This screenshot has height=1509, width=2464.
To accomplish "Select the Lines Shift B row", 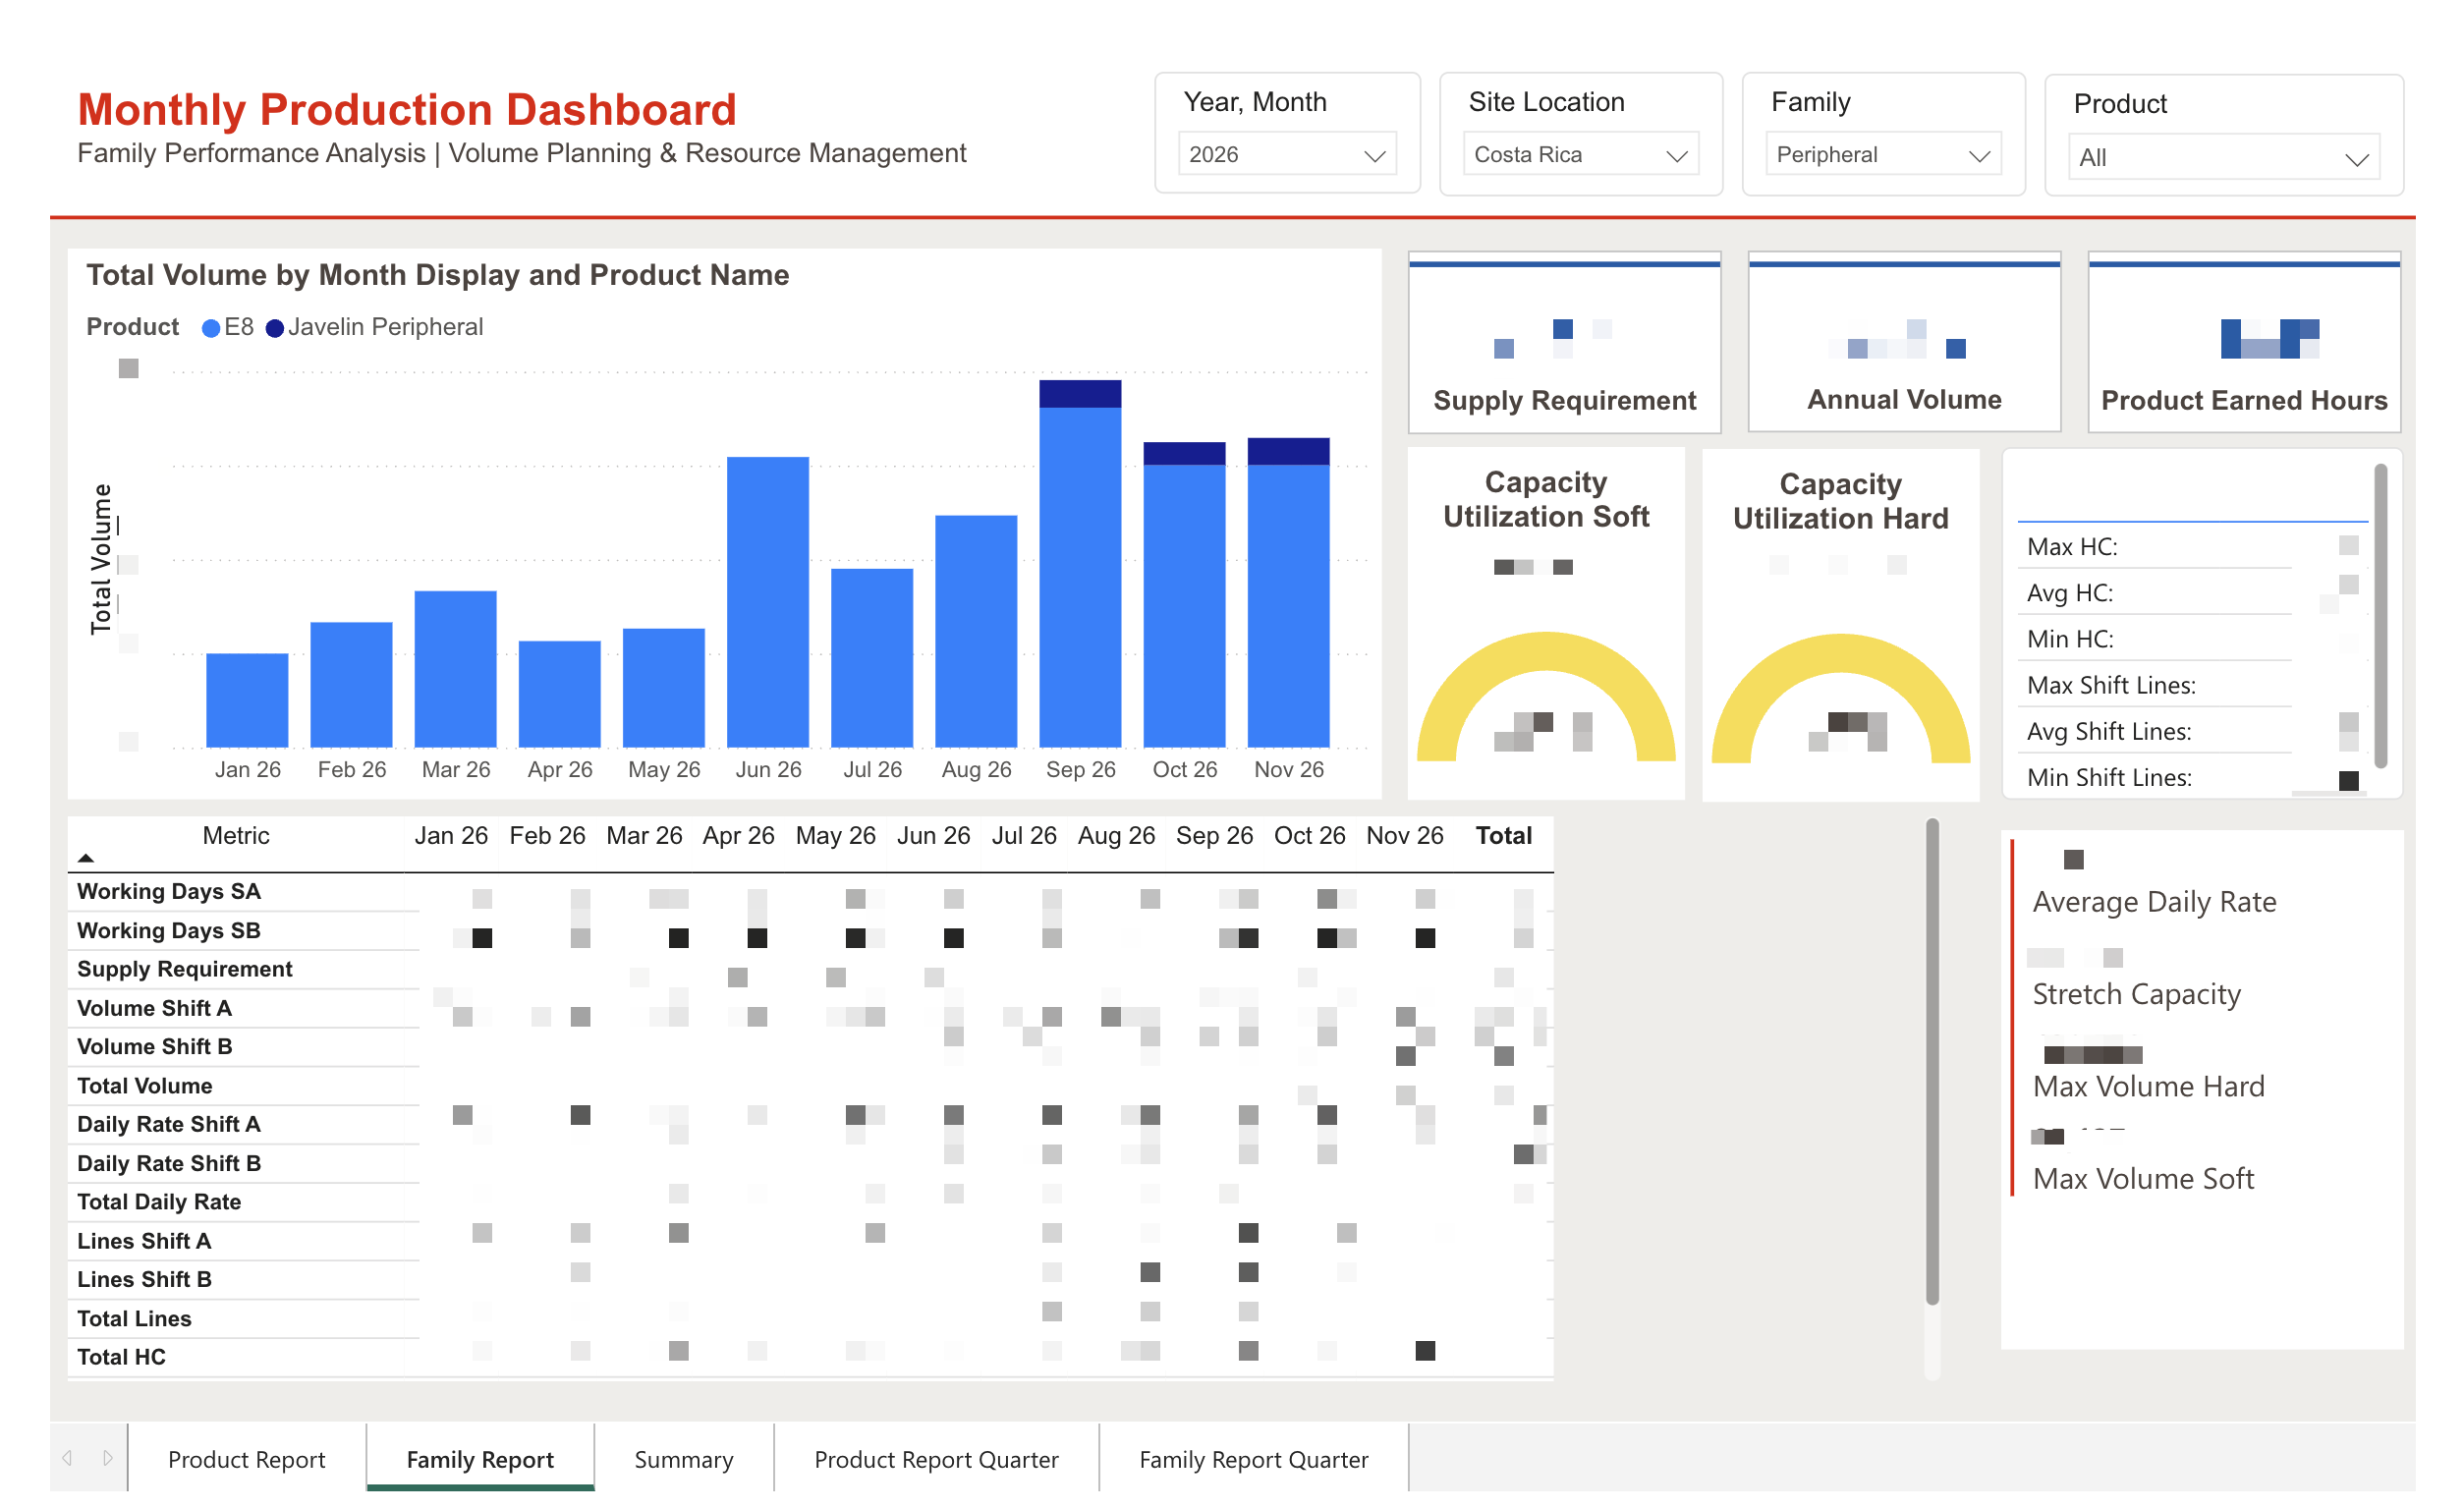I will coord(810,1279).
